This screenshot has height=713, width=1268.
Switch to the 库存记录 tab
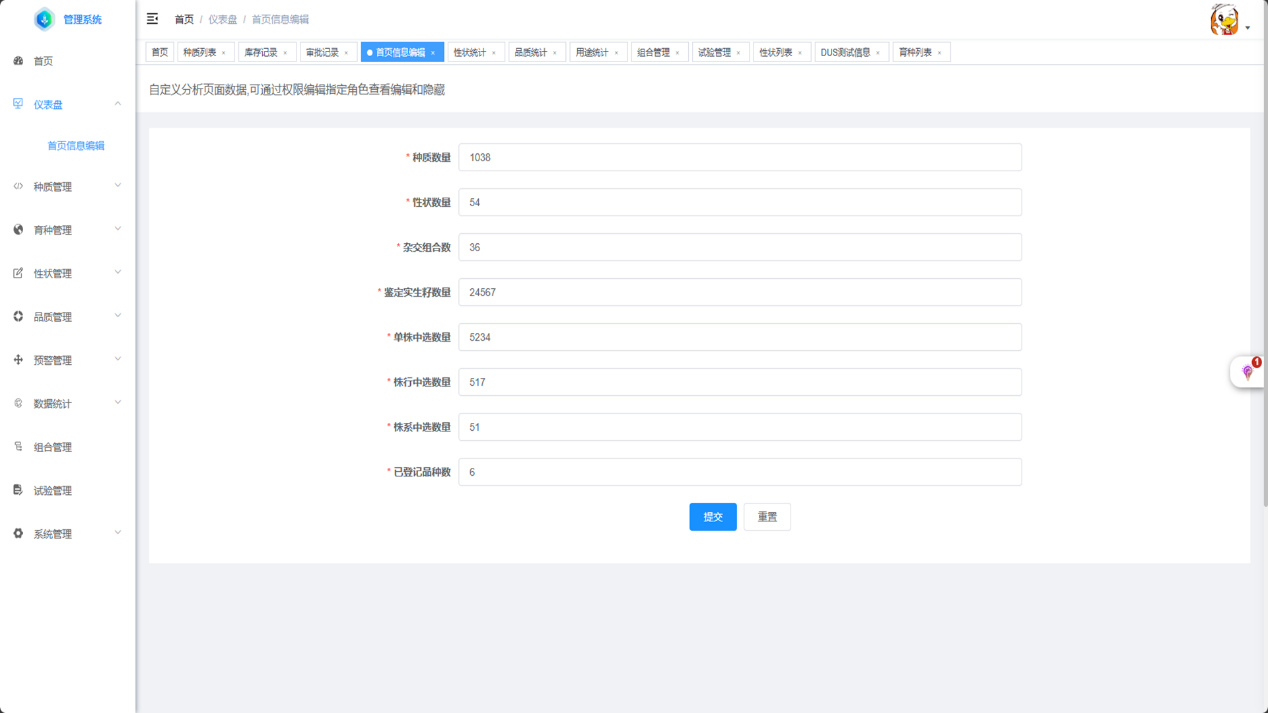[x=261, y=52]
